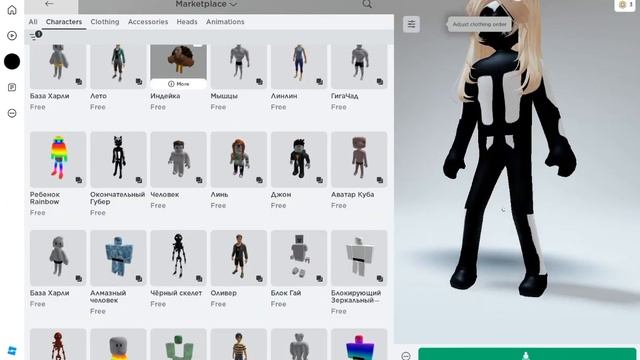Select the Джон character thumbnail
Viewport: 640px width, 360px height.
299,160
